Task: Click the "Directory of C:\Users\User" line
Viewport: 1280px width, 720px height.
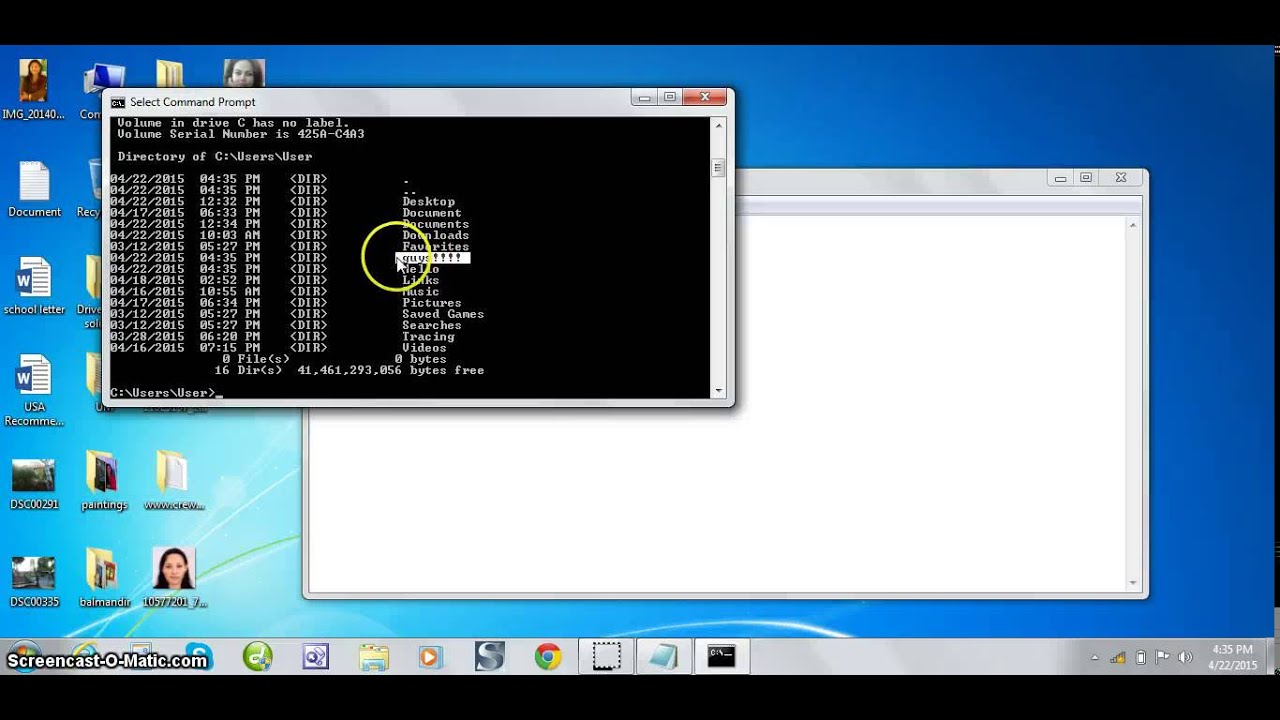Action: coord(215,157)
